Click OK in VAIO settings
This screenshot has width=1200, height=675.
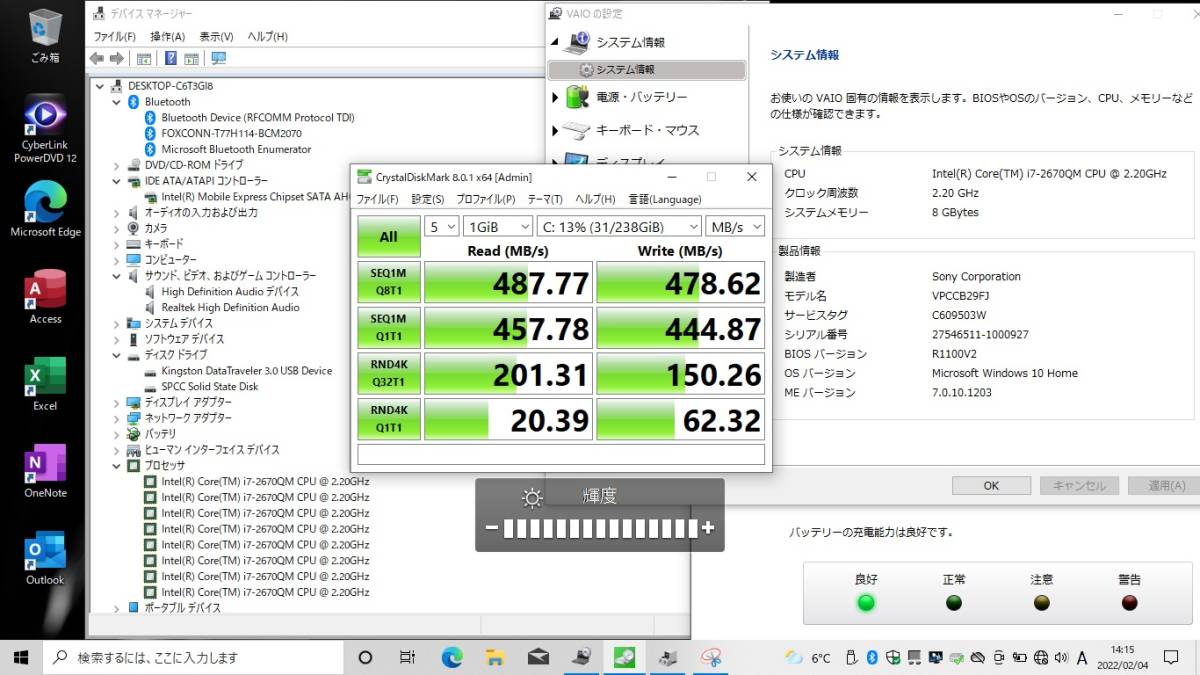991,486
